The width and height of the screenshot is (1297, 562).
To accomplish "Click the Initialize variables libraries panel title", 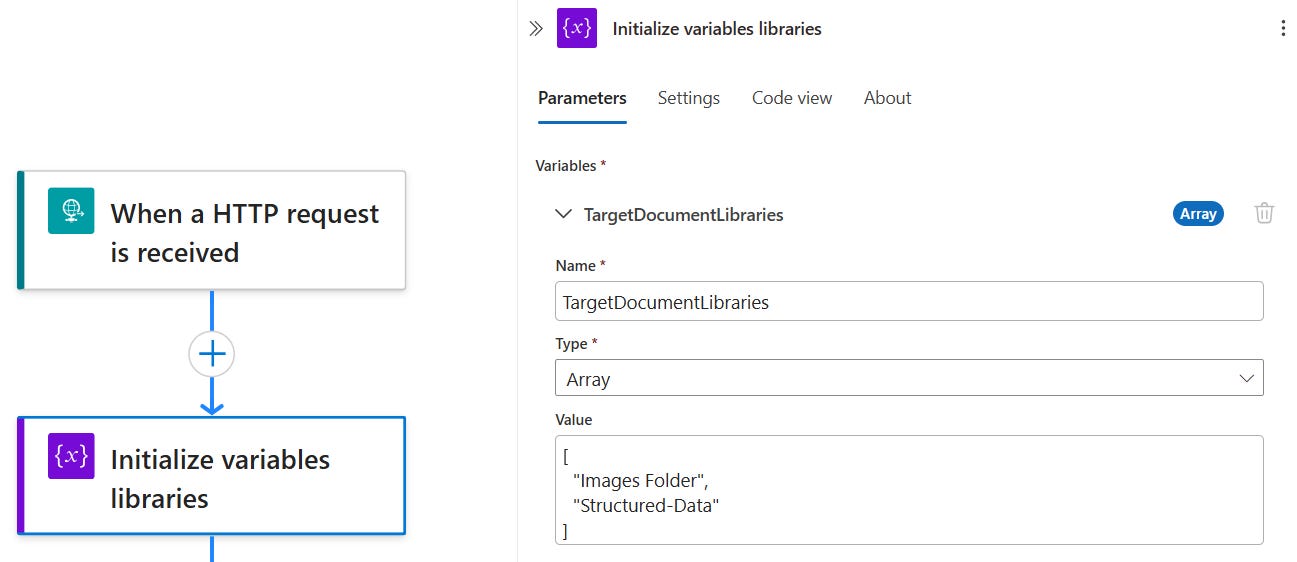I will click(717, 29).
